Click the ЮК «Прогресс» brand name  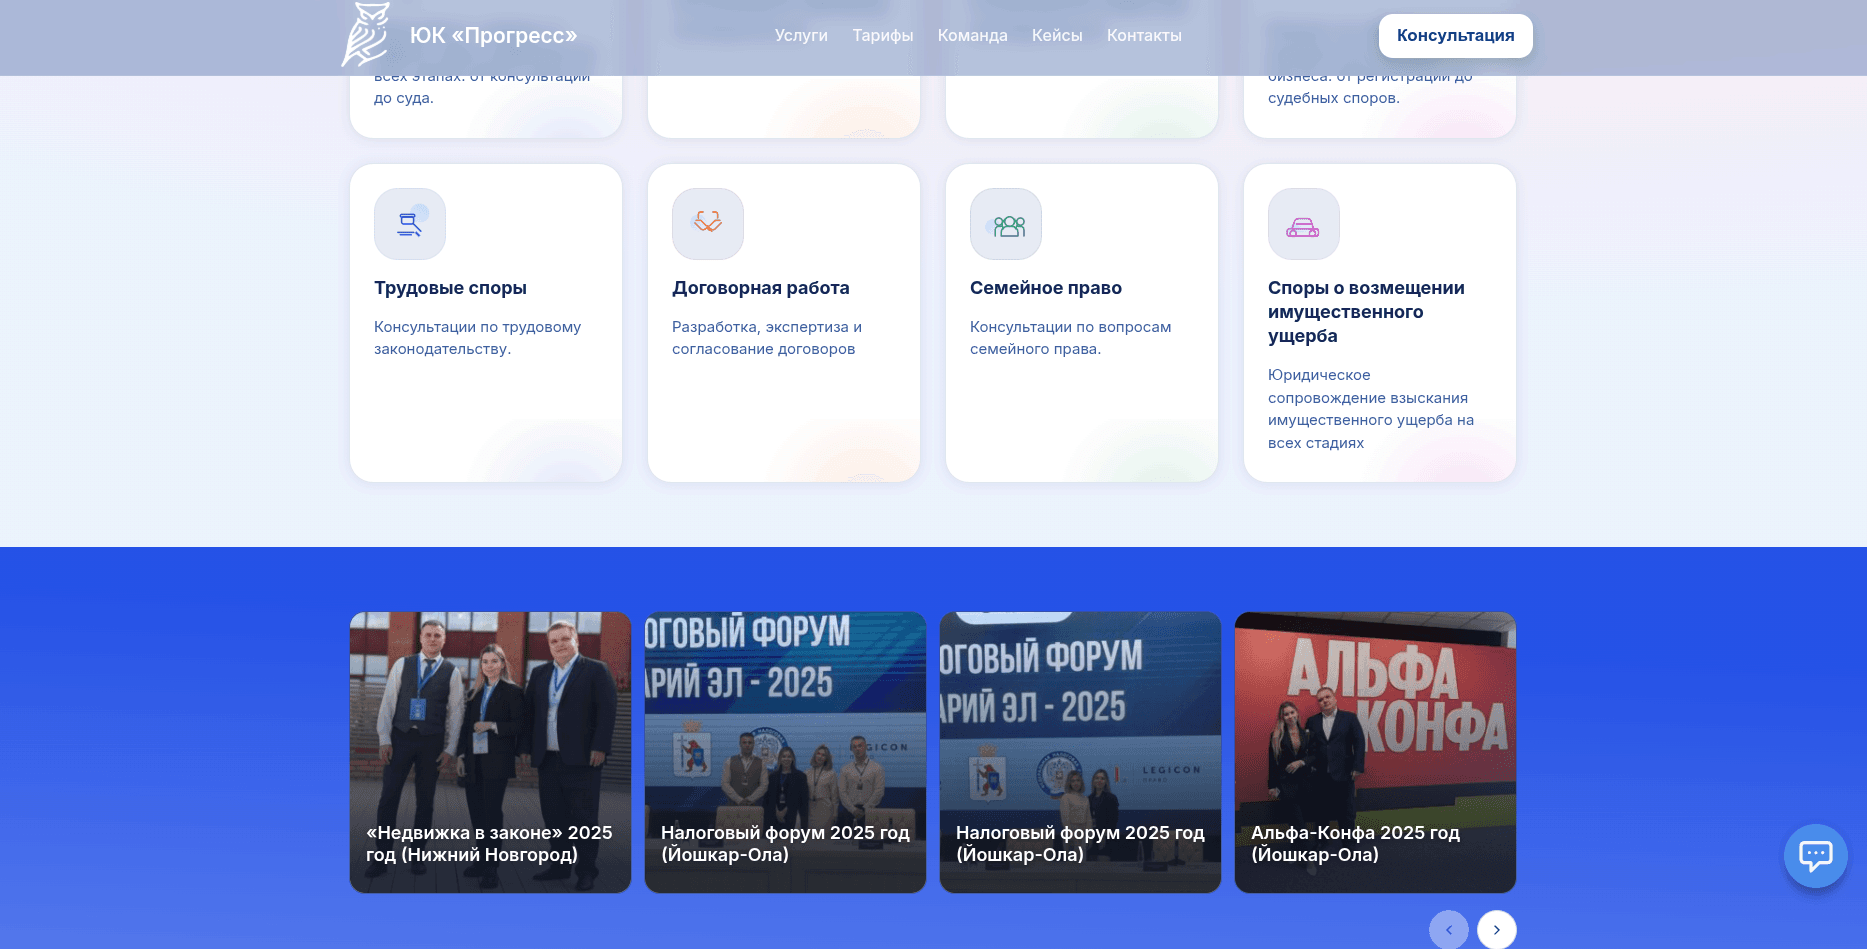493,36
